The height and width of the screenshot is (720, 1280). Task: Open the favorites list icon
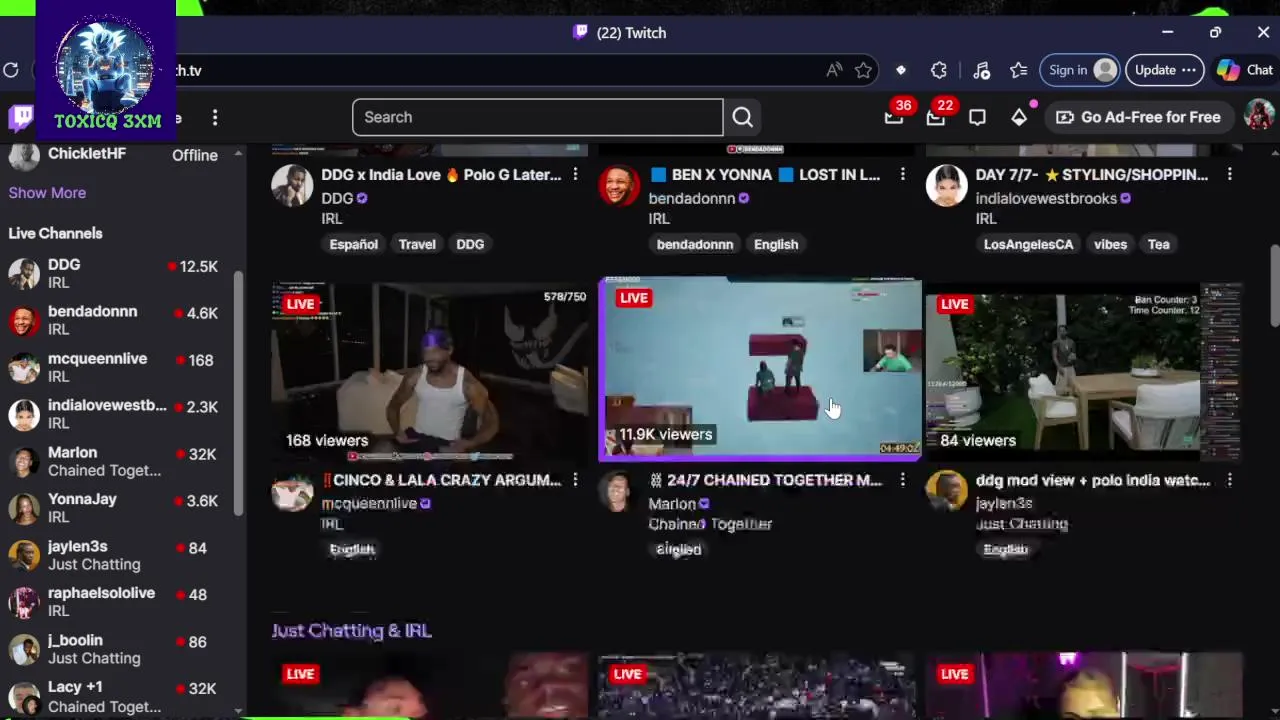1019,70
